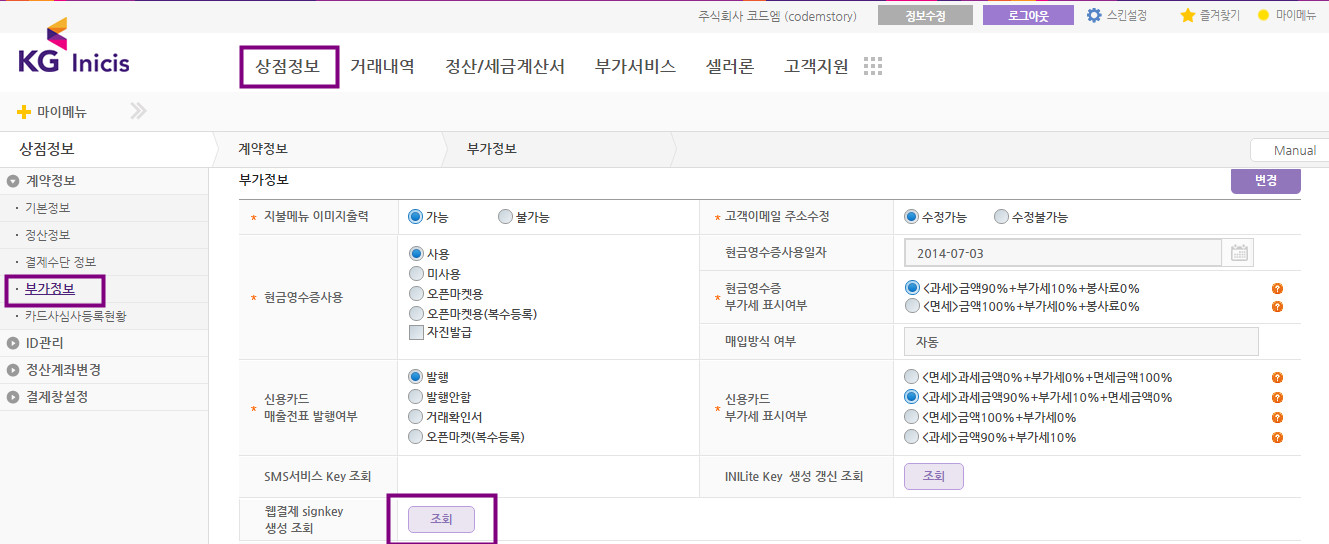Open 부가정보 in the sidebar
This screenshot has height=544, width=1329.
tap(49, 289)
